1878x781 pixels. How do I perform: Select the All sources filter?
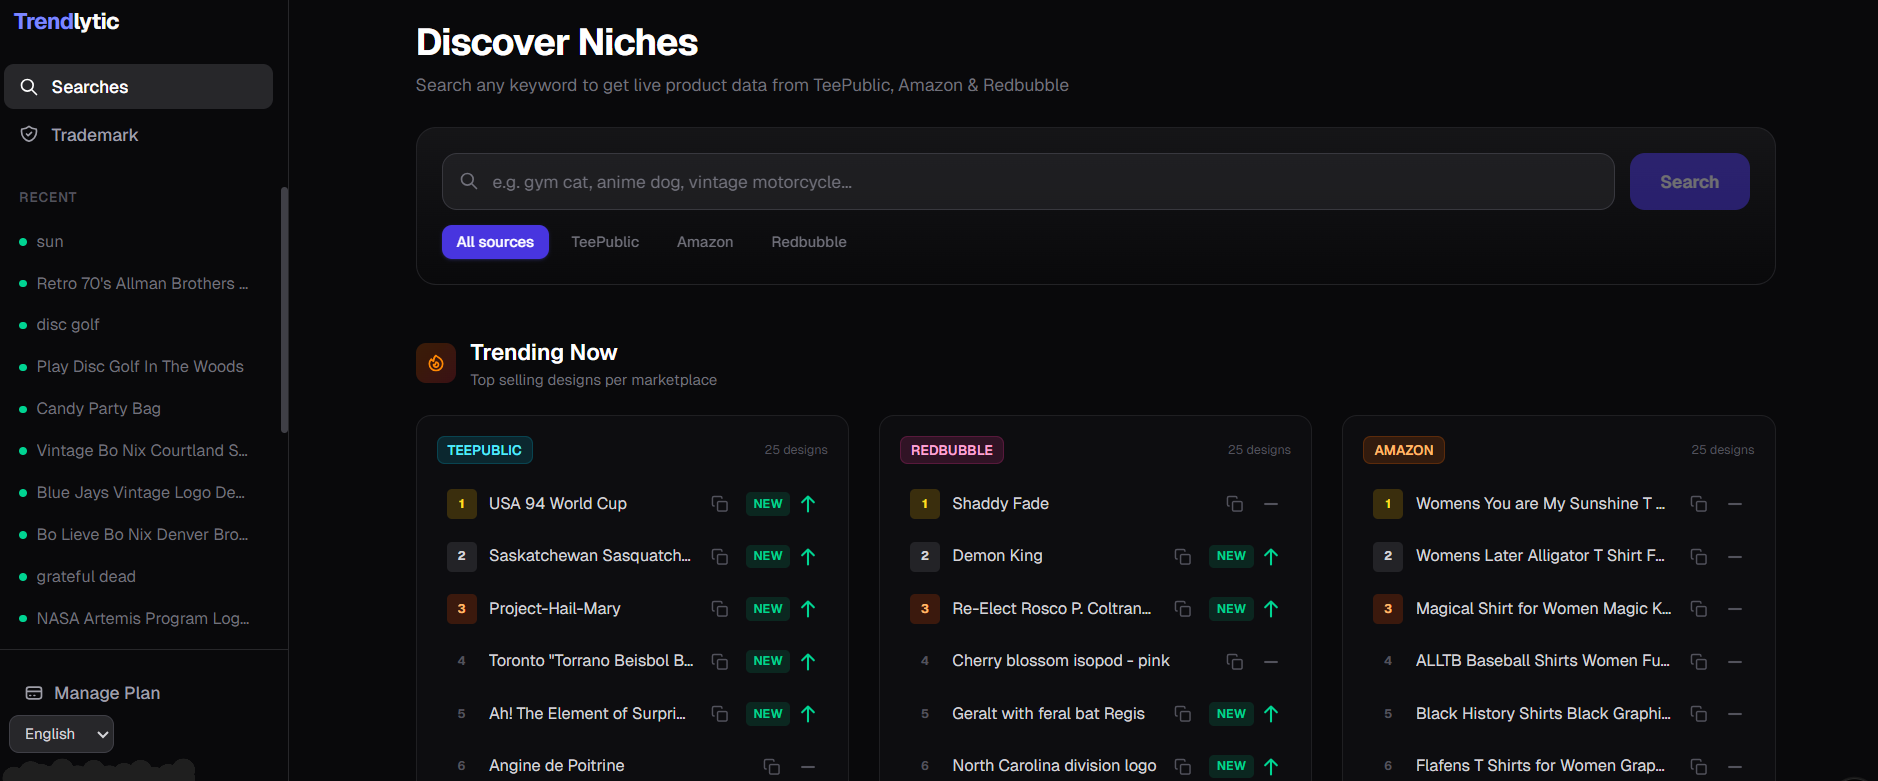[495, 242]
